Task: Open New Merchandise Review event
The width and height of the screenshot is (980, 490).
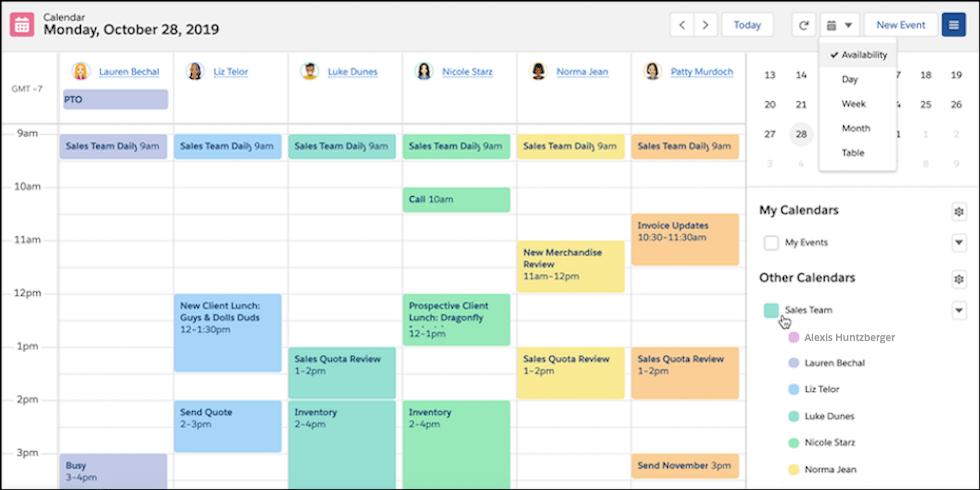Action: point(571,266)
